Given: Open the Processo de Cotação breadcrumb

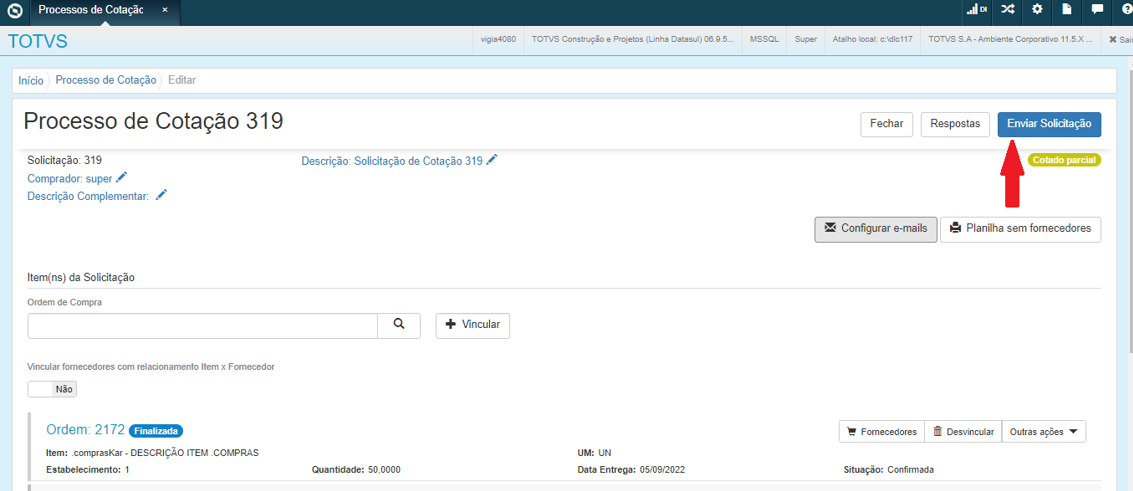Looking at the screenshot, I should 105,80.
